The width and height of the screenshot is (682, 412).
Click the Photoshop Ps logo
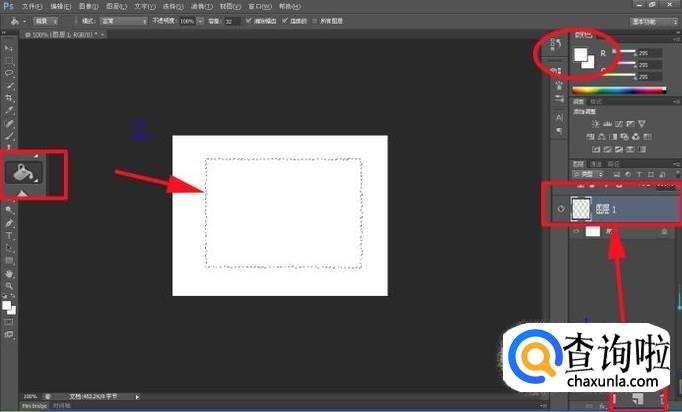tap(8, 6)
